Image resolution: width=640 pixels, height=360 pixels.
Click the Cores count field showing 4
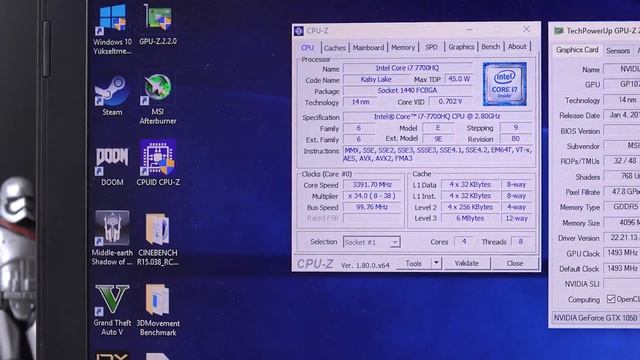(464, 242)
